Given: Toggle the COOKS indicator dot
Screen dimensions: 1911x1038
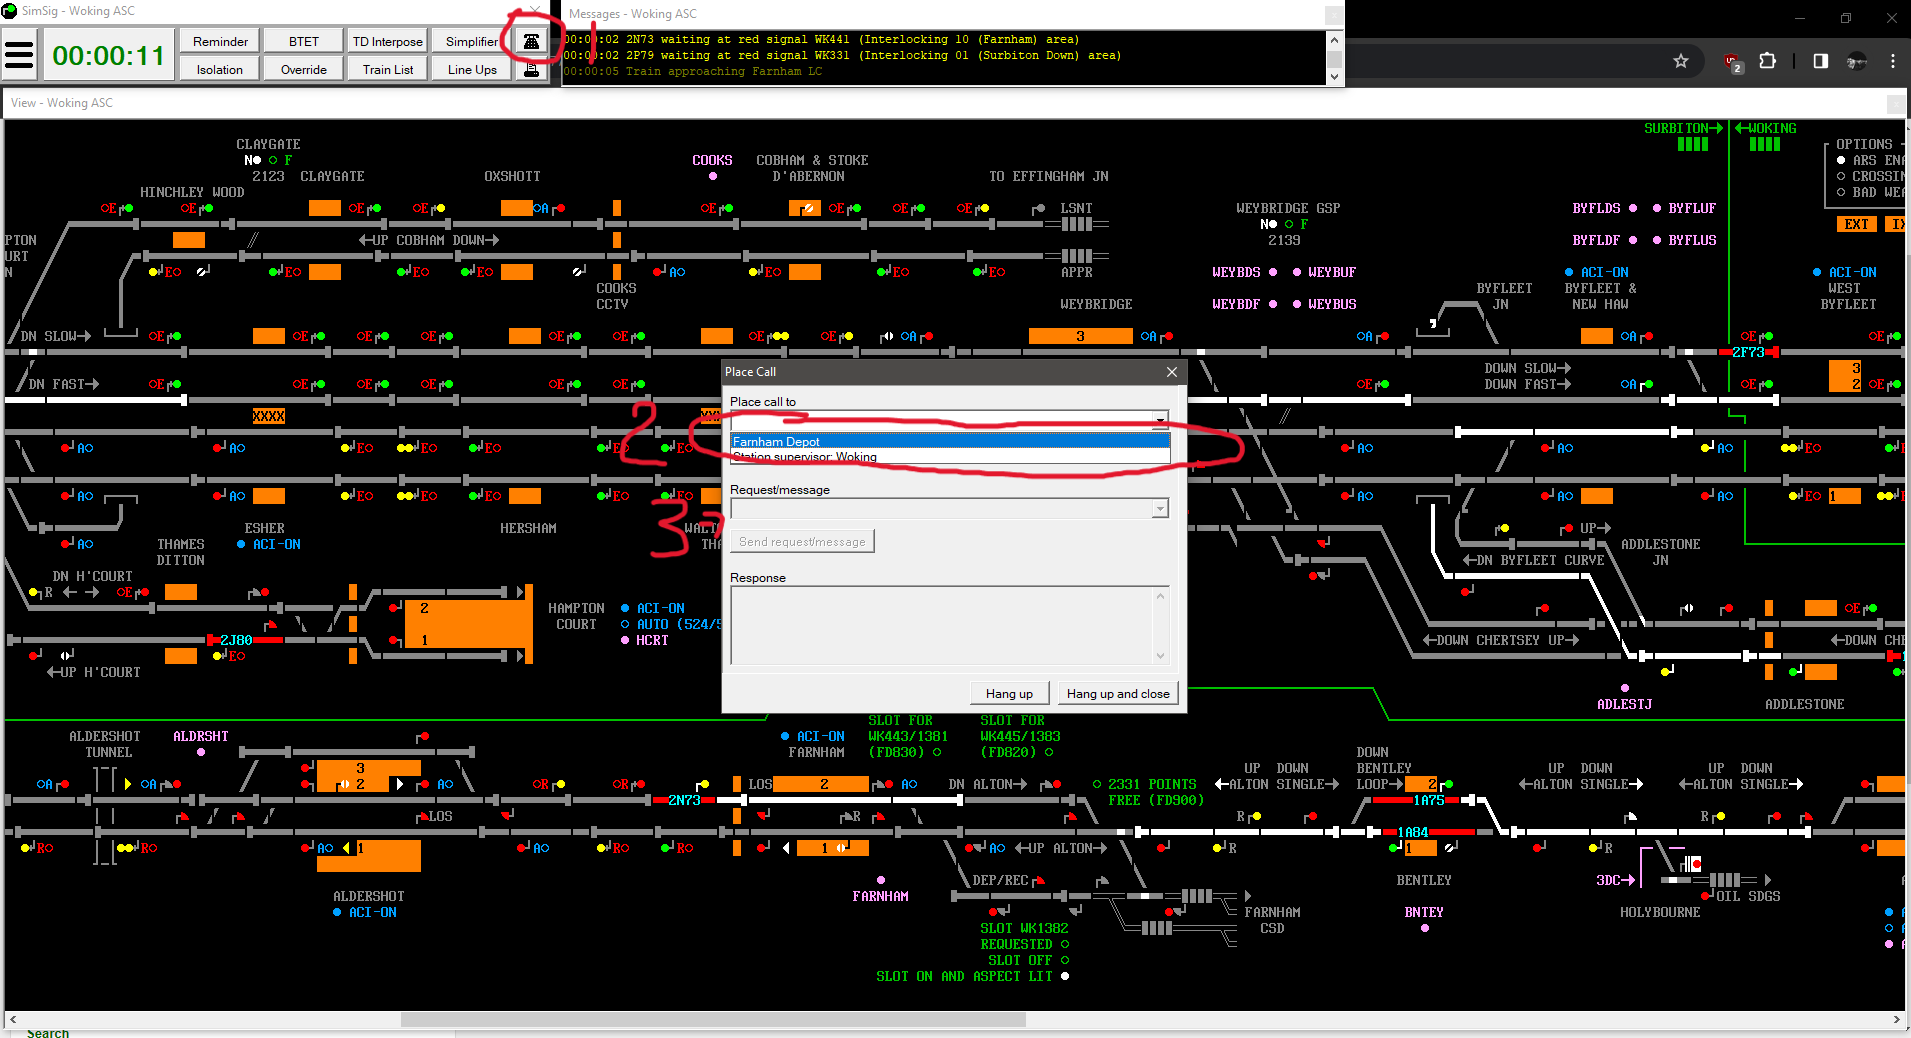Looking at the screenshot, I should (x=713, y=176).
